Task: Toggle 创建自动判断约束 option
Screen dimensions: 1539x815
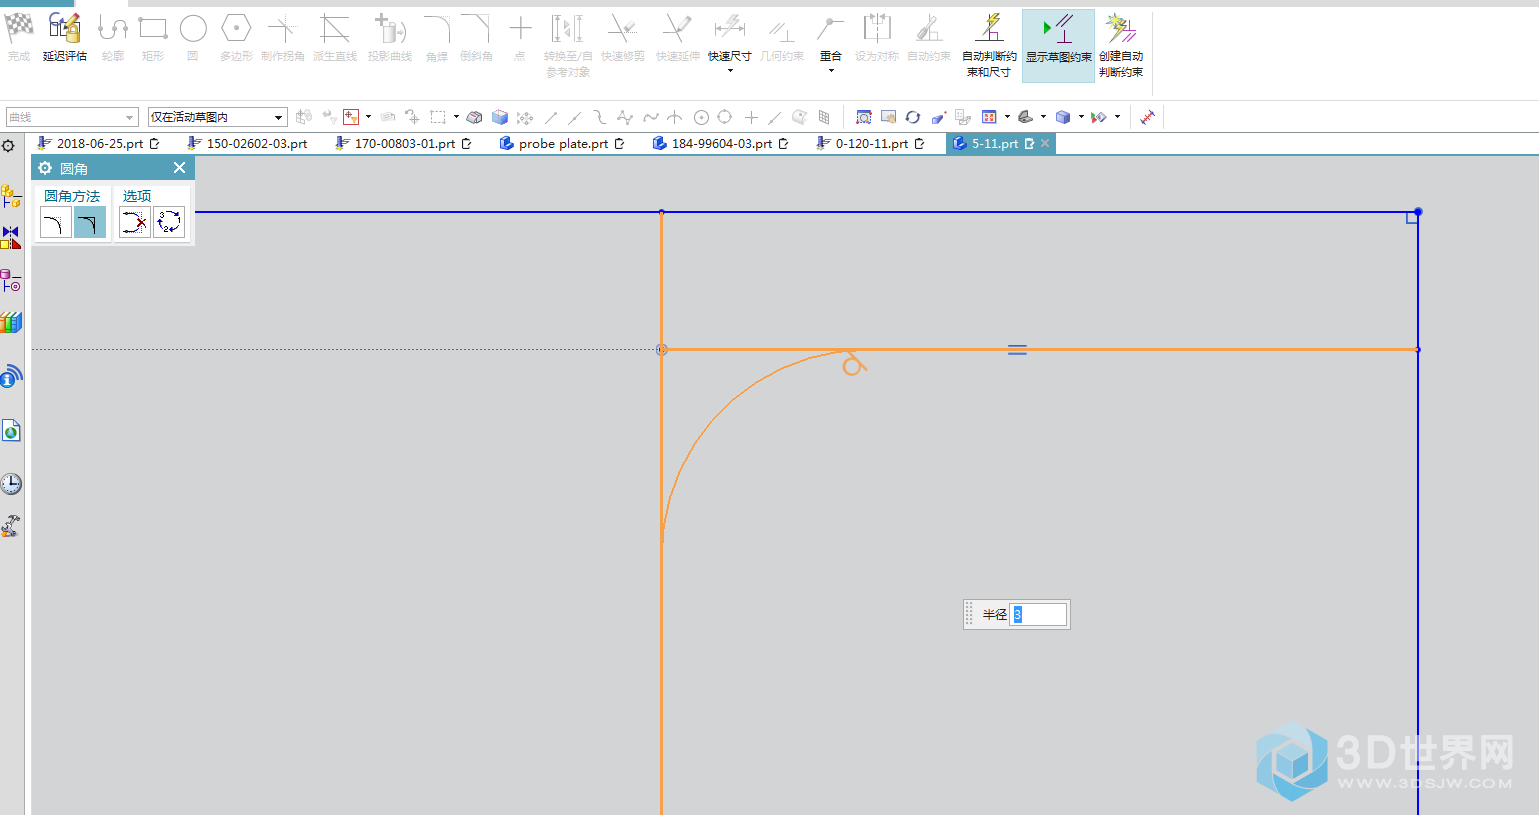Action: click(x=1121, y=45)
